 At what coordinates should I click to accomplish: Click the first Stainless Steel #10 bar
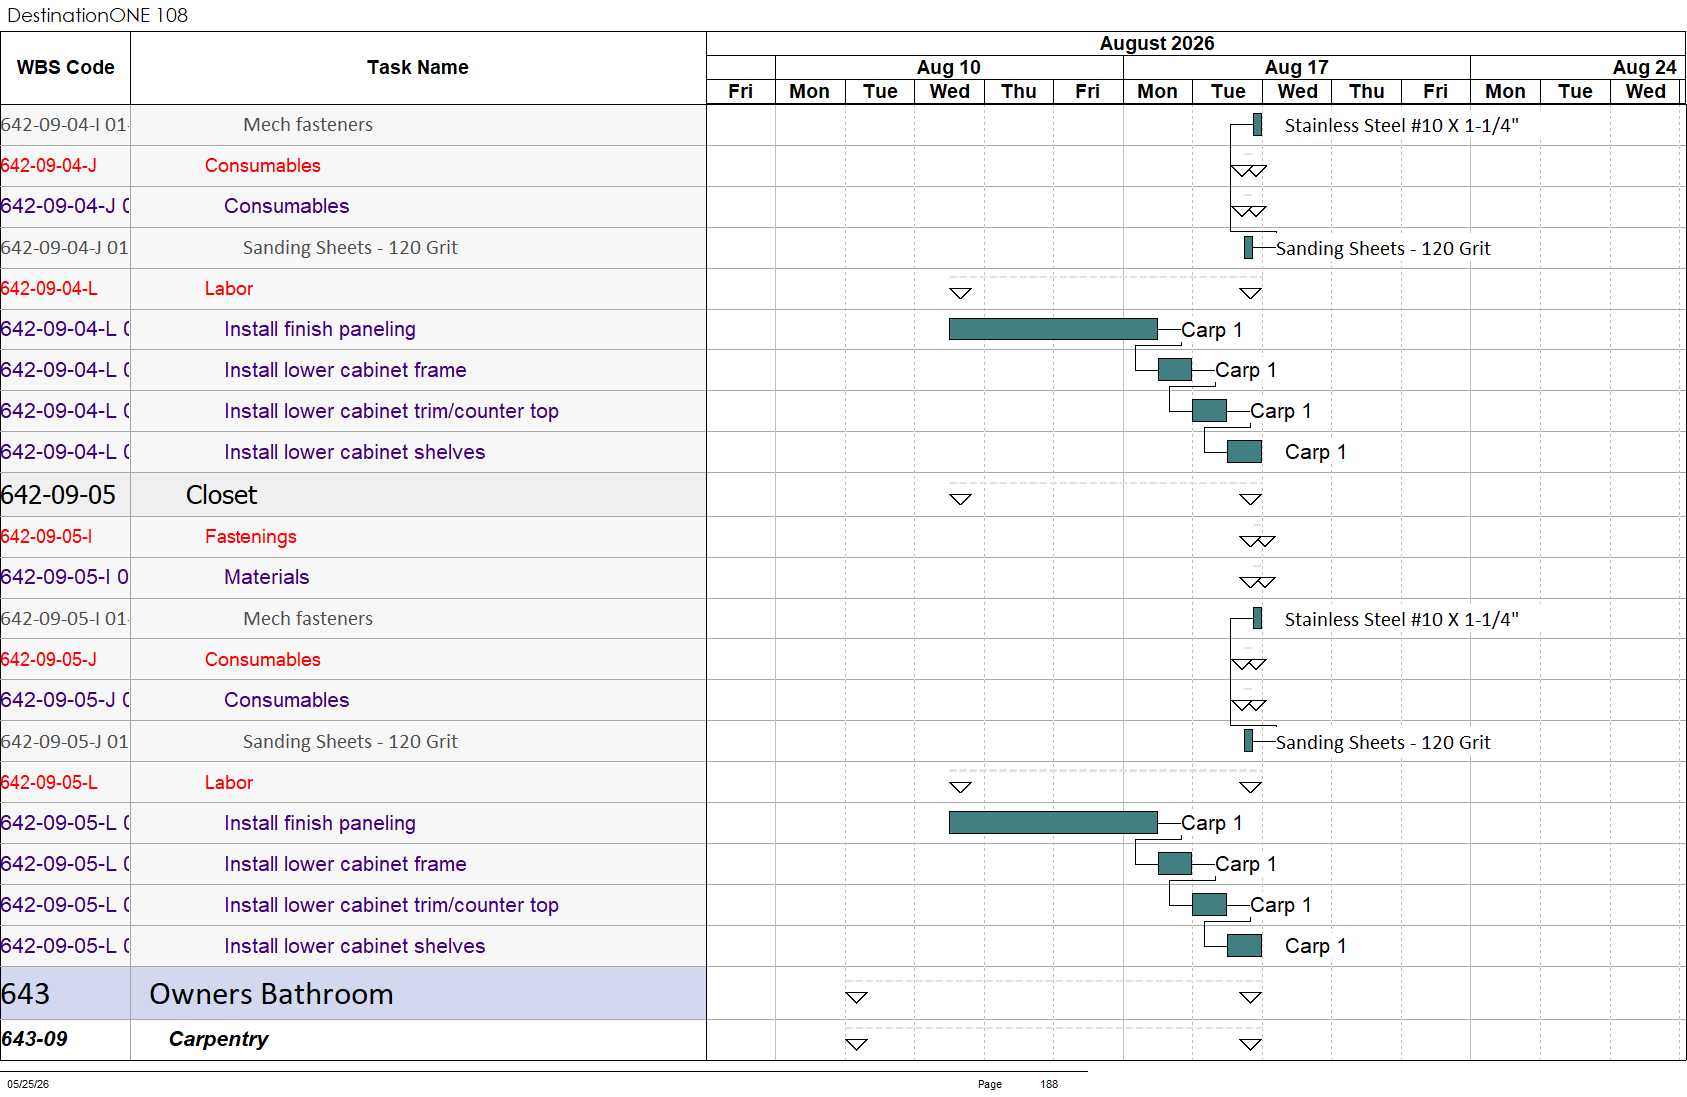(x=1257, y=124)
